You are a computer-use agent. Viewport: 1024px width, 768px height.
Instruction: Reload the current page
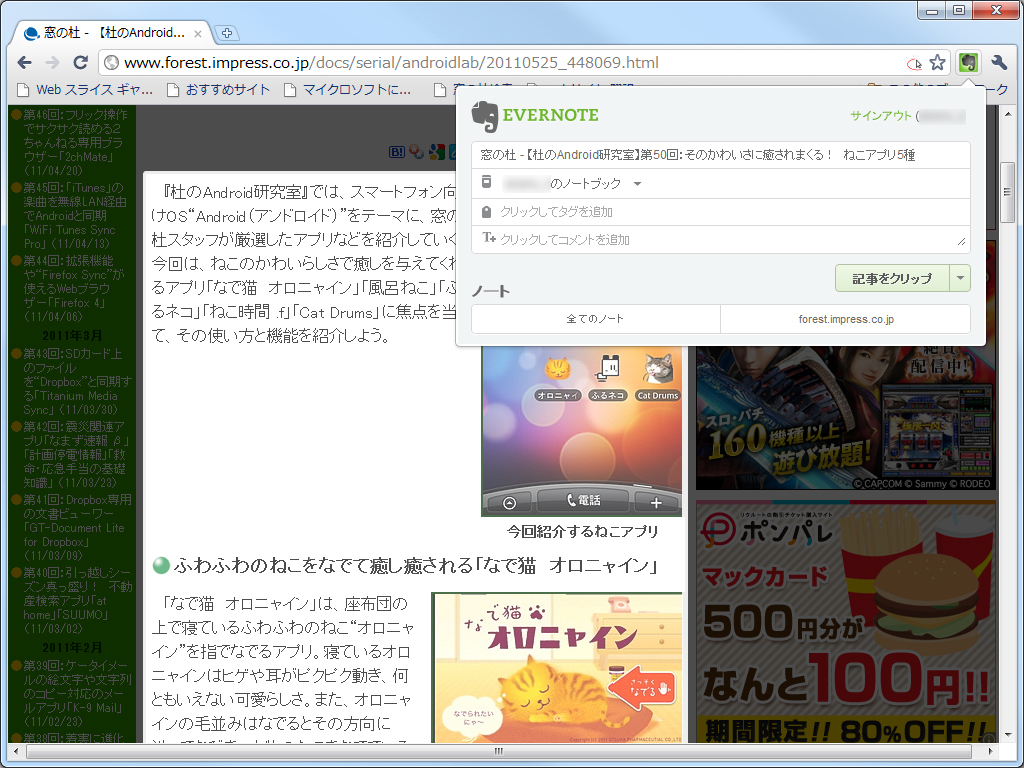(x=80, y=61)
